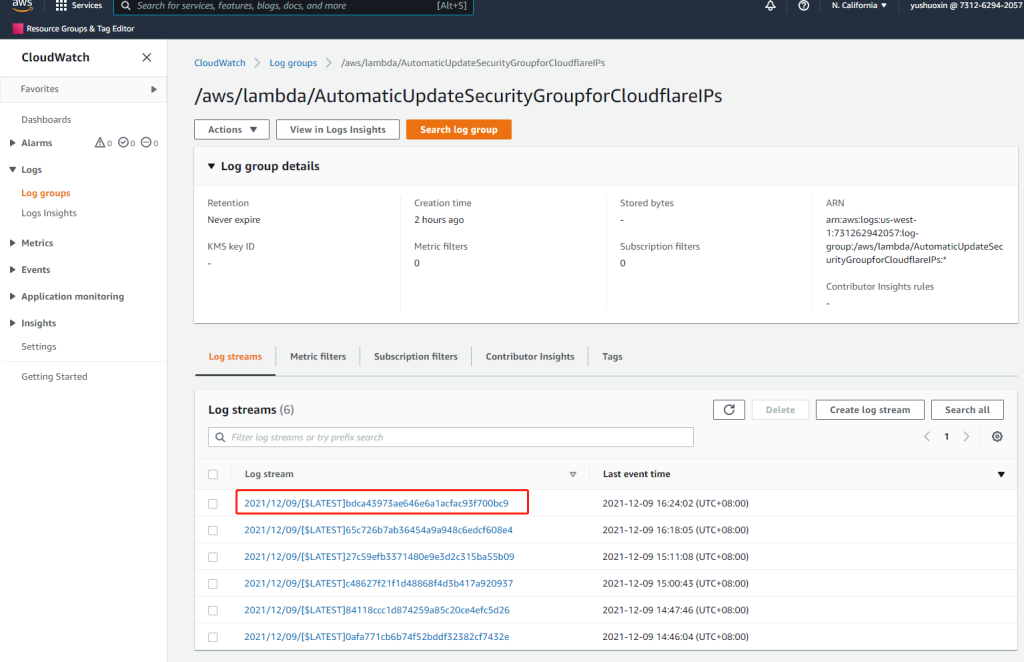
Task: Refresh the log streams list
Action: click(x=728, y=410)
